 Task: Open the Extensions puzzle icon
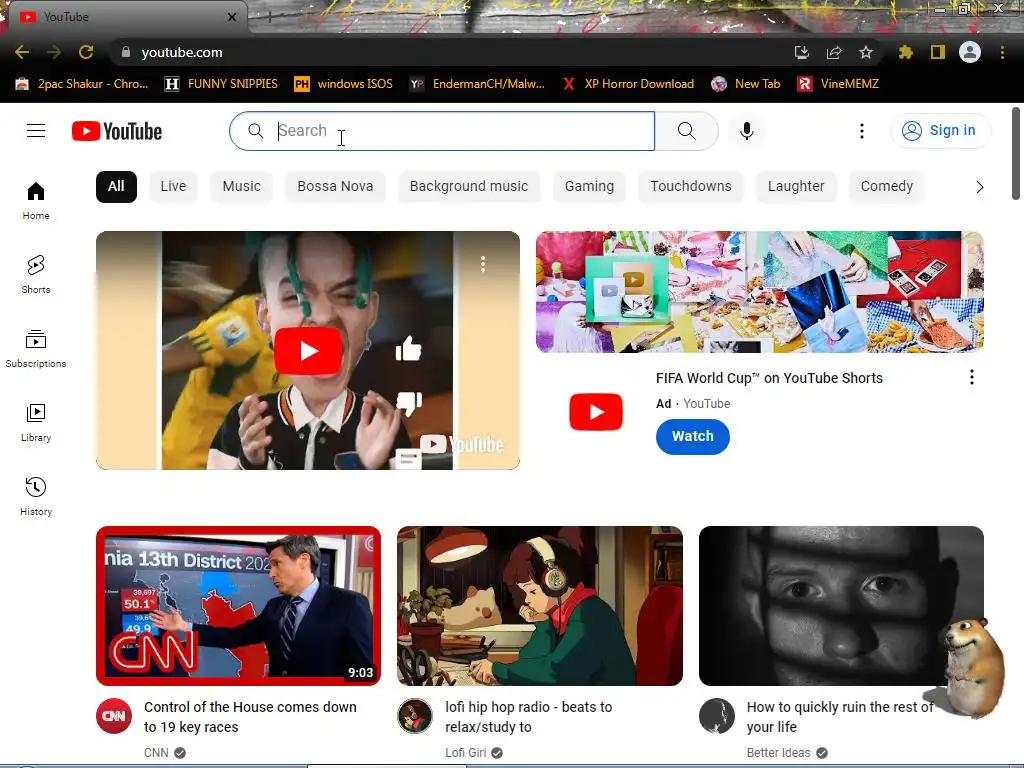coord(906,52)
